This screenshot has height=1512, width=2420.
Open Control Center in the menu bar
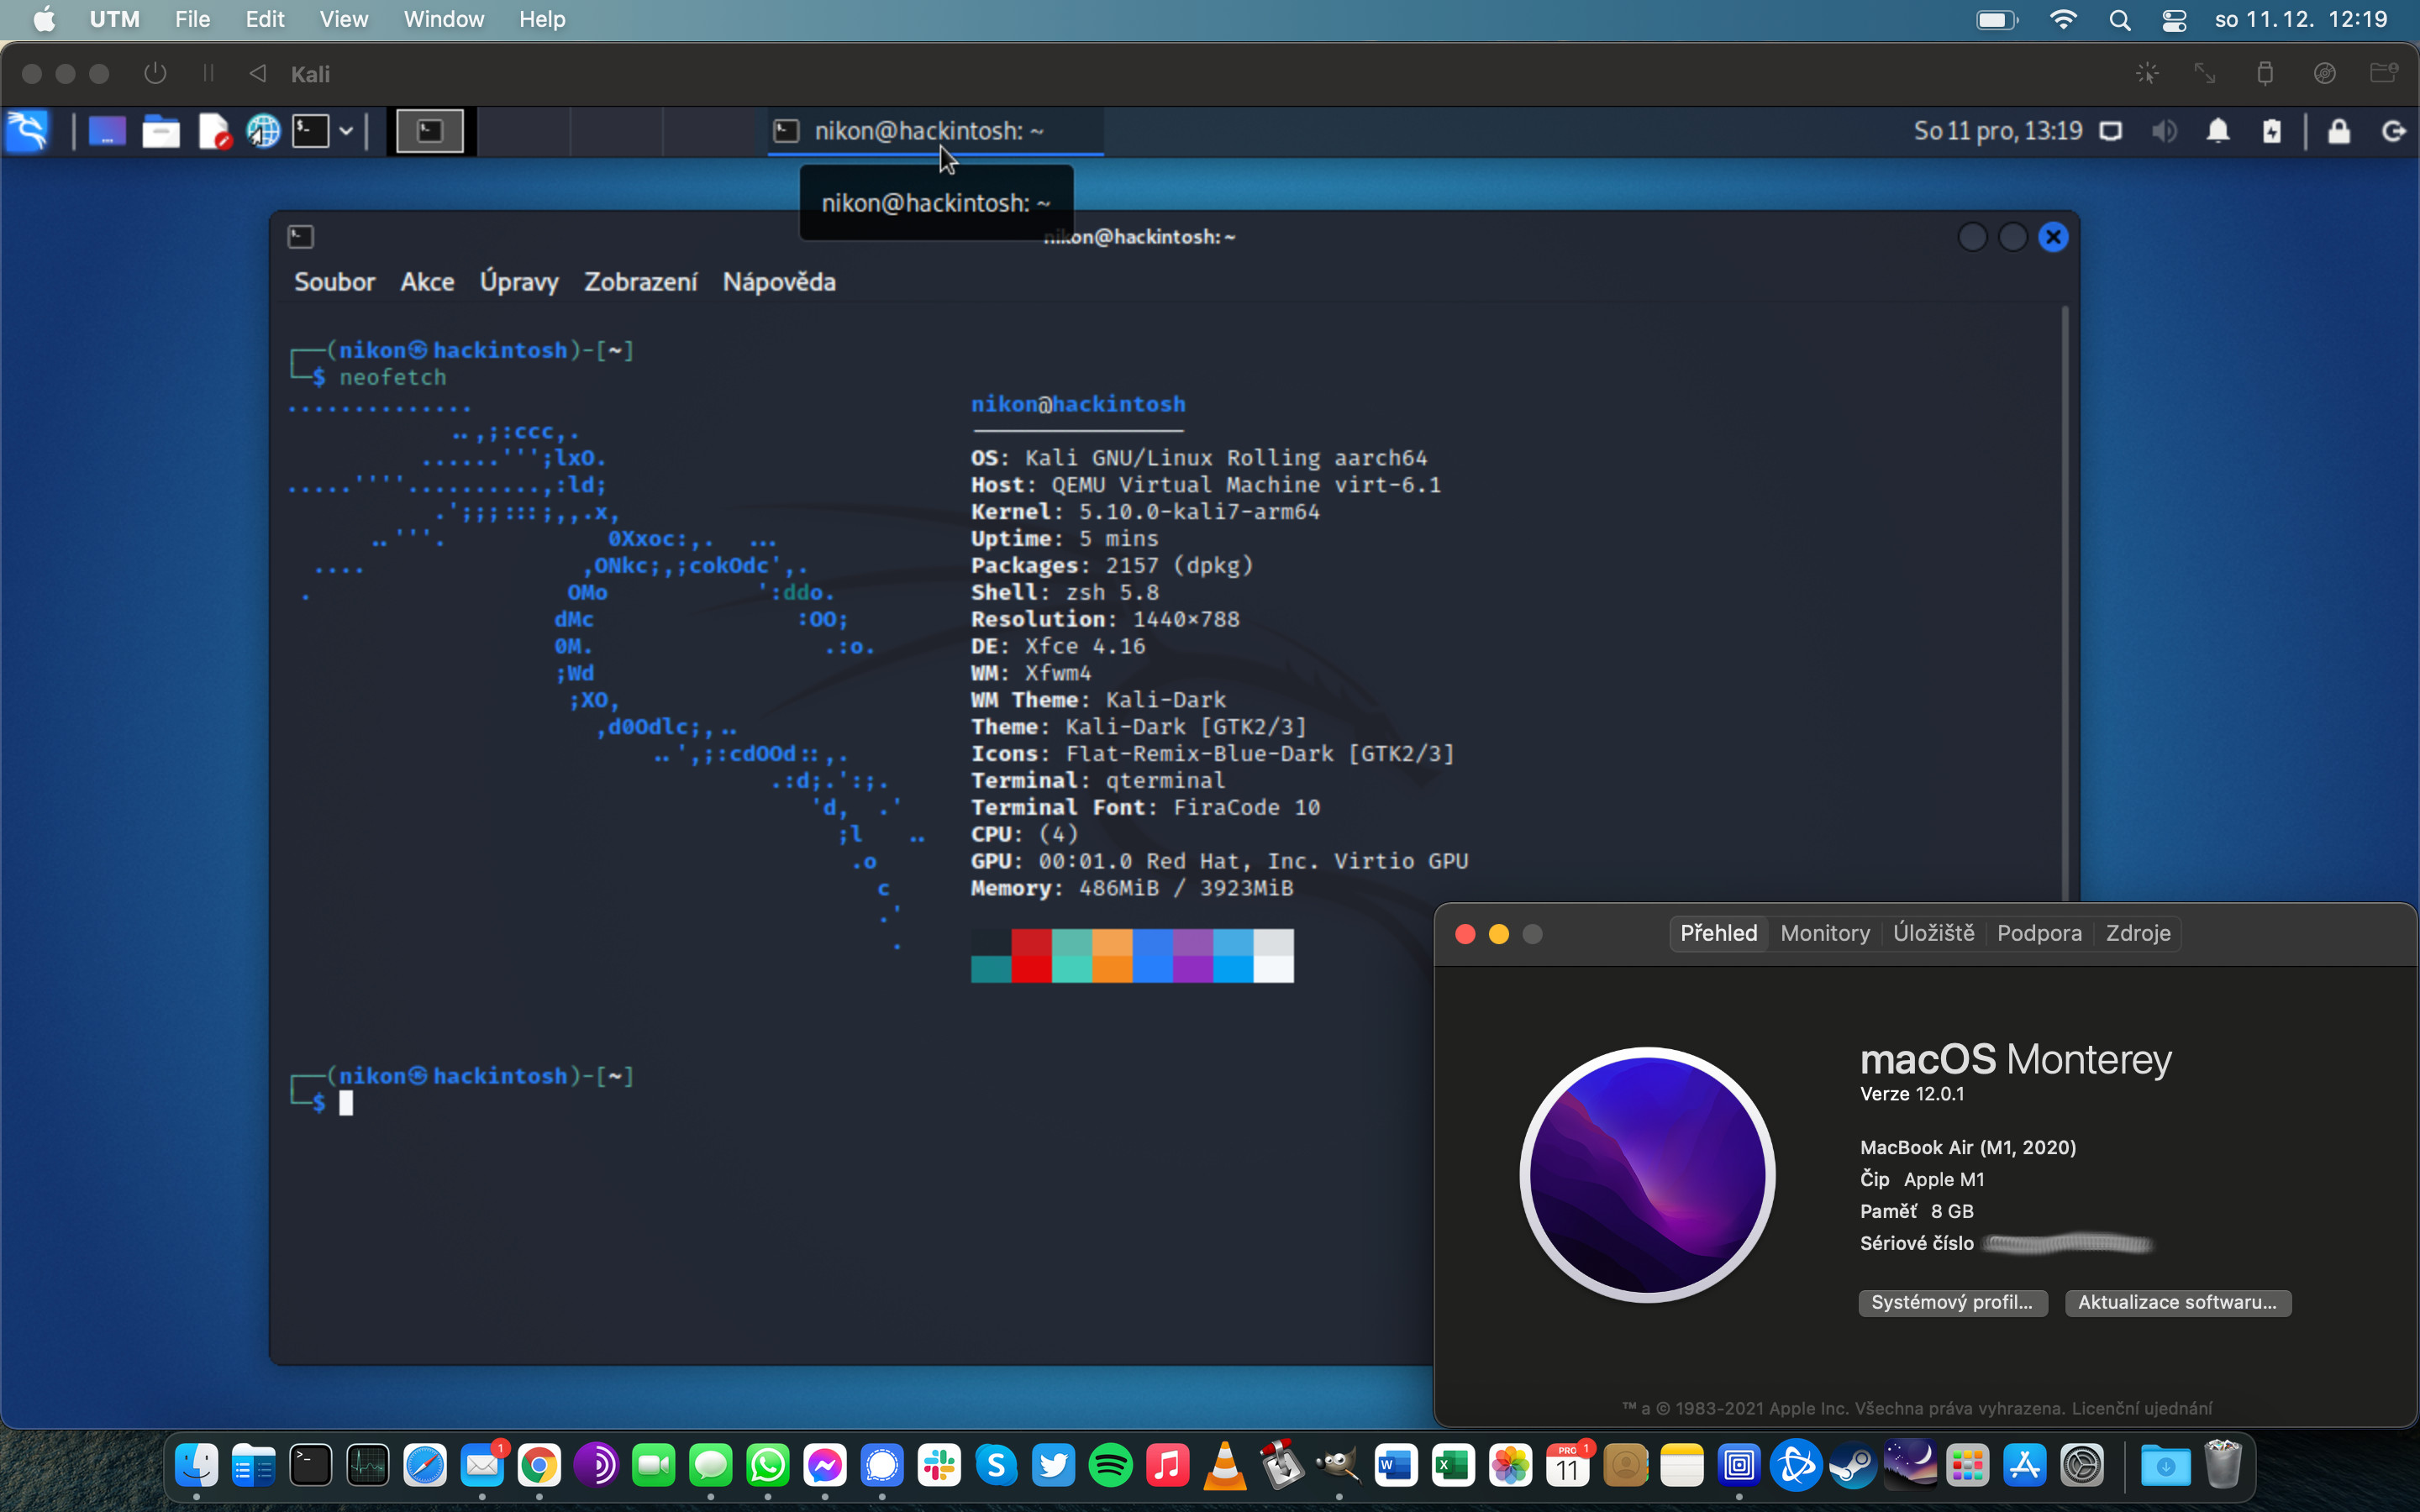click(2174, 20)
